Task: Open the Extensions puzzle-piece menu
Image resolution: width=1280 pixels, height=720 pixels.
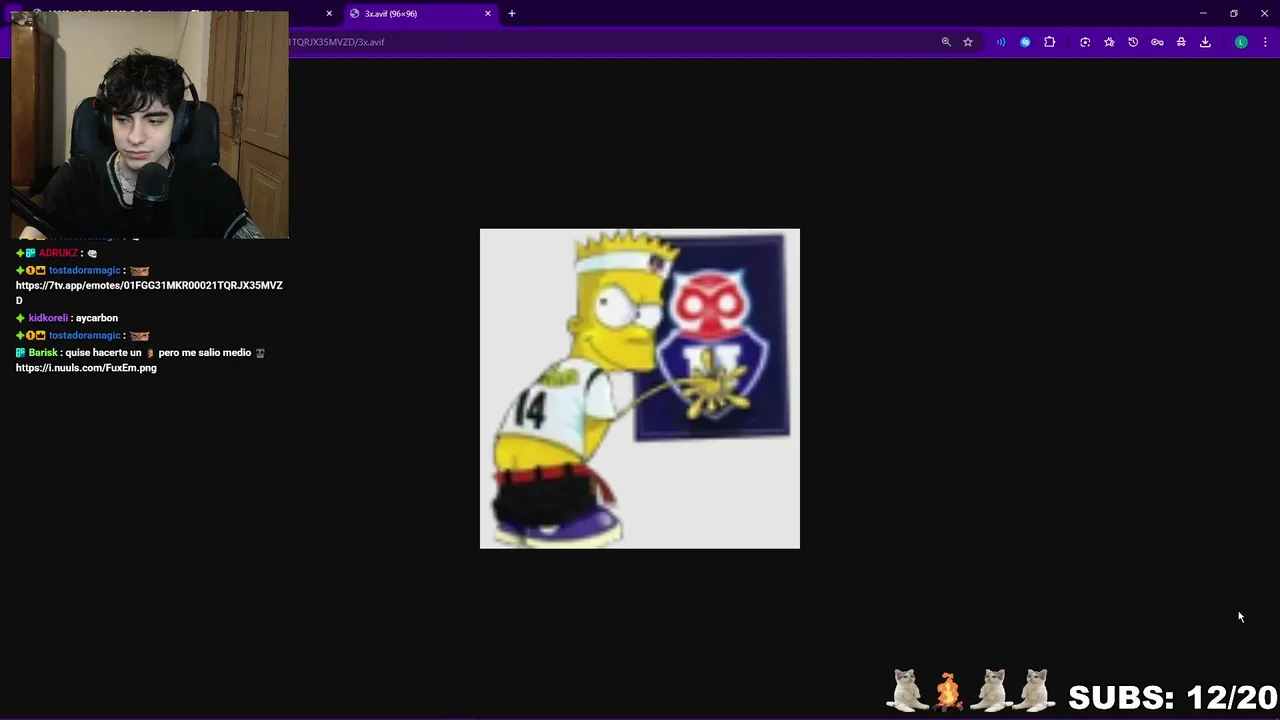Action: (x=1049, y=42)
